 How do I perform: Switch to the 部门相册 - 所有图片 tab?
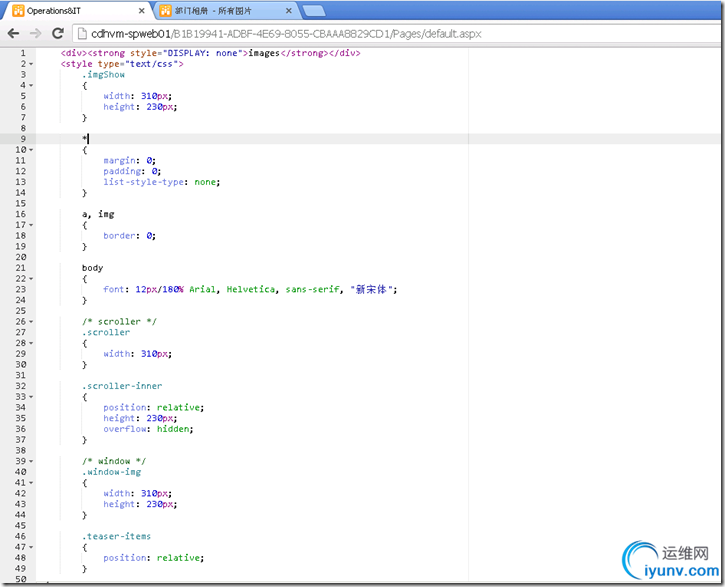220,12
